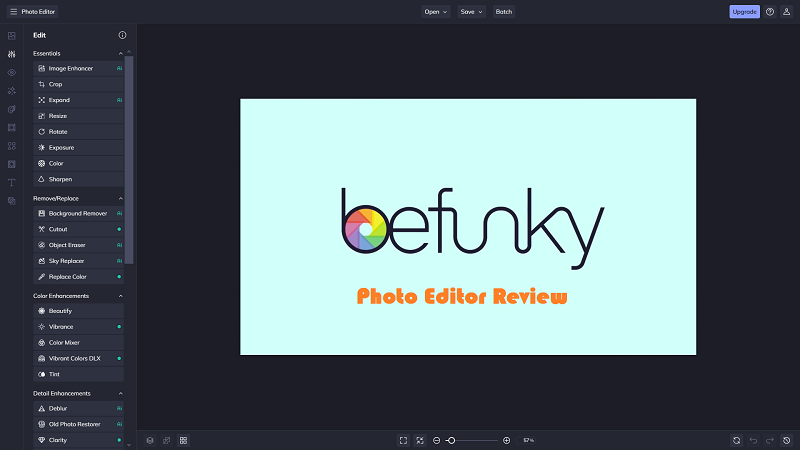Select the Crop tool
The image size is (800, 450).
tap(79, 84)
